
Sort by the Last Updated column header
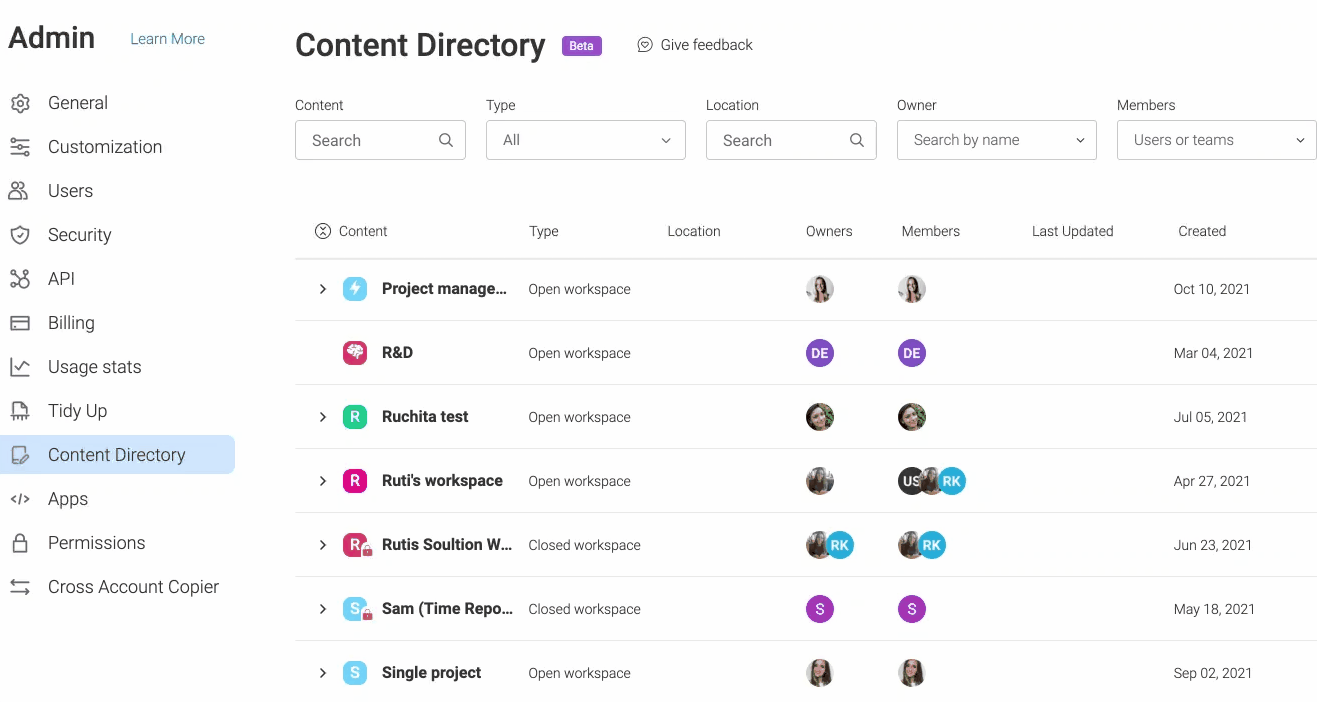point(1073,231)
